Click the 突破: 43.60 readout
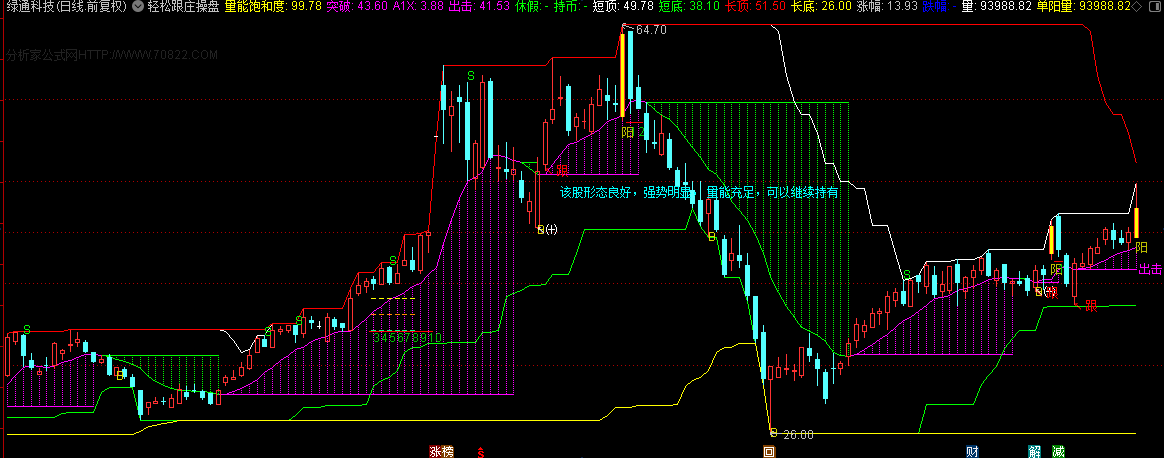The width and height of the screenshot is (1164, 458). pos(358,7)
